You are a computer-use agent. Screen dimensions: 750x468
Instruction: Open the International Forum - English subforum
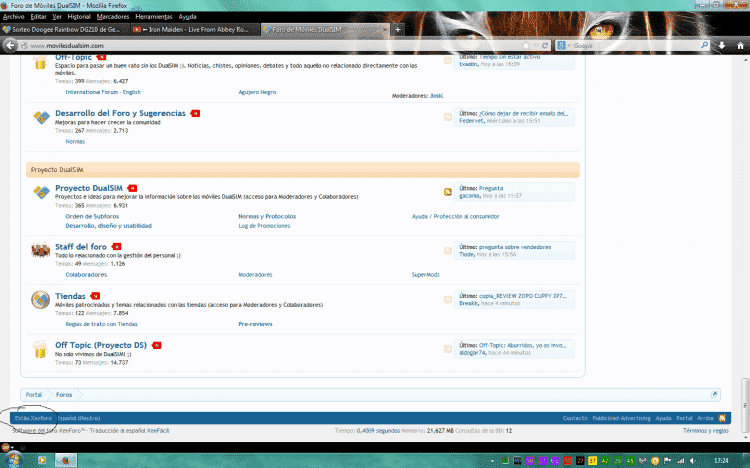pos(103,92)
